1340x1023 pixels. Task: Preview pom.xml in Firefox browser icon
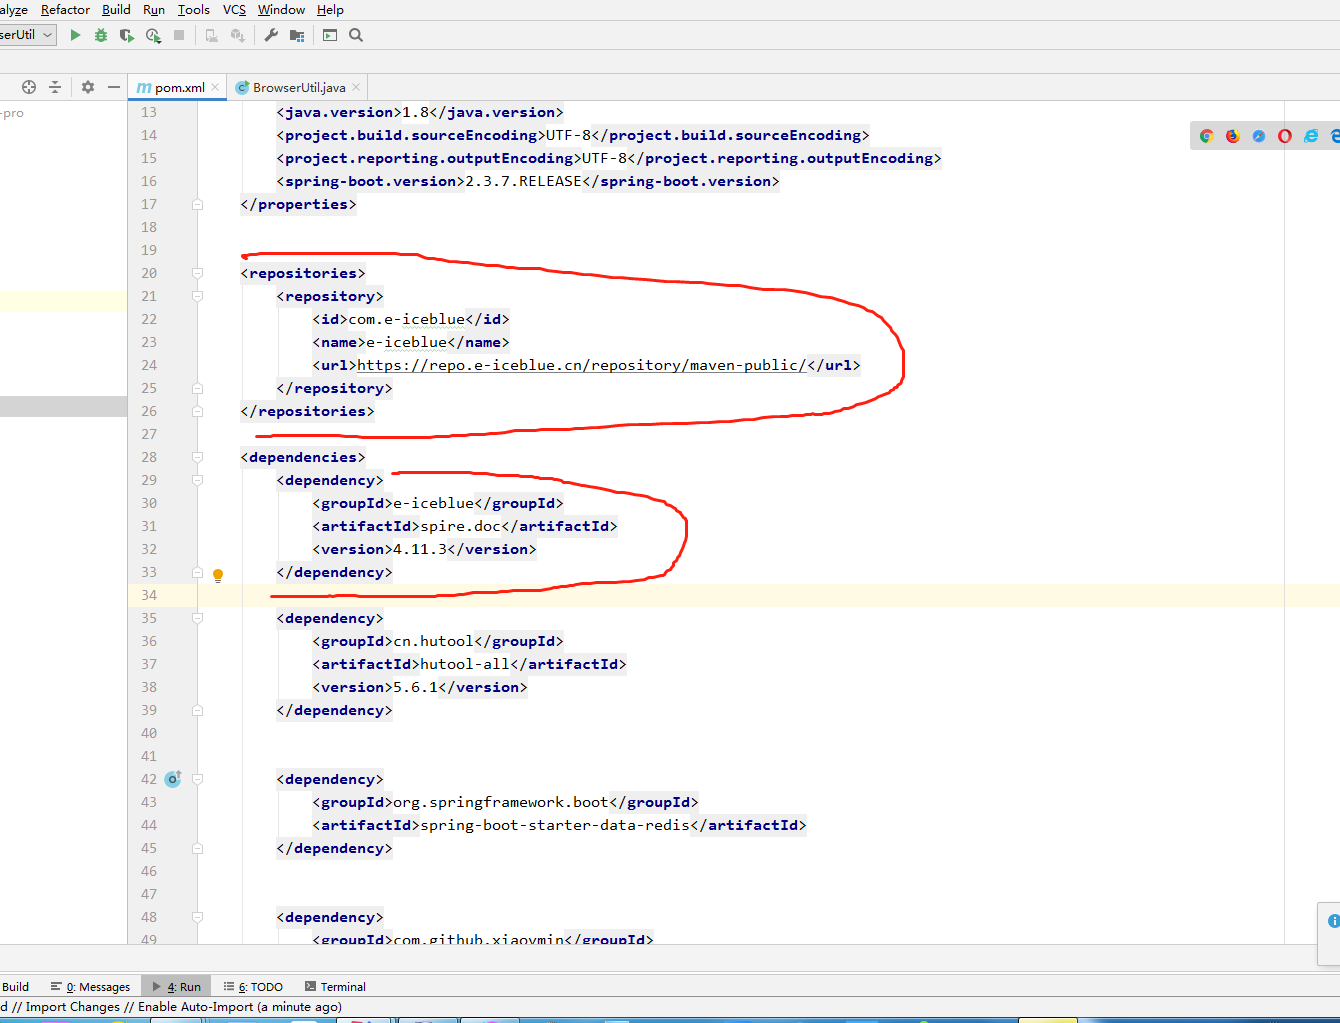click(1233, 136)
